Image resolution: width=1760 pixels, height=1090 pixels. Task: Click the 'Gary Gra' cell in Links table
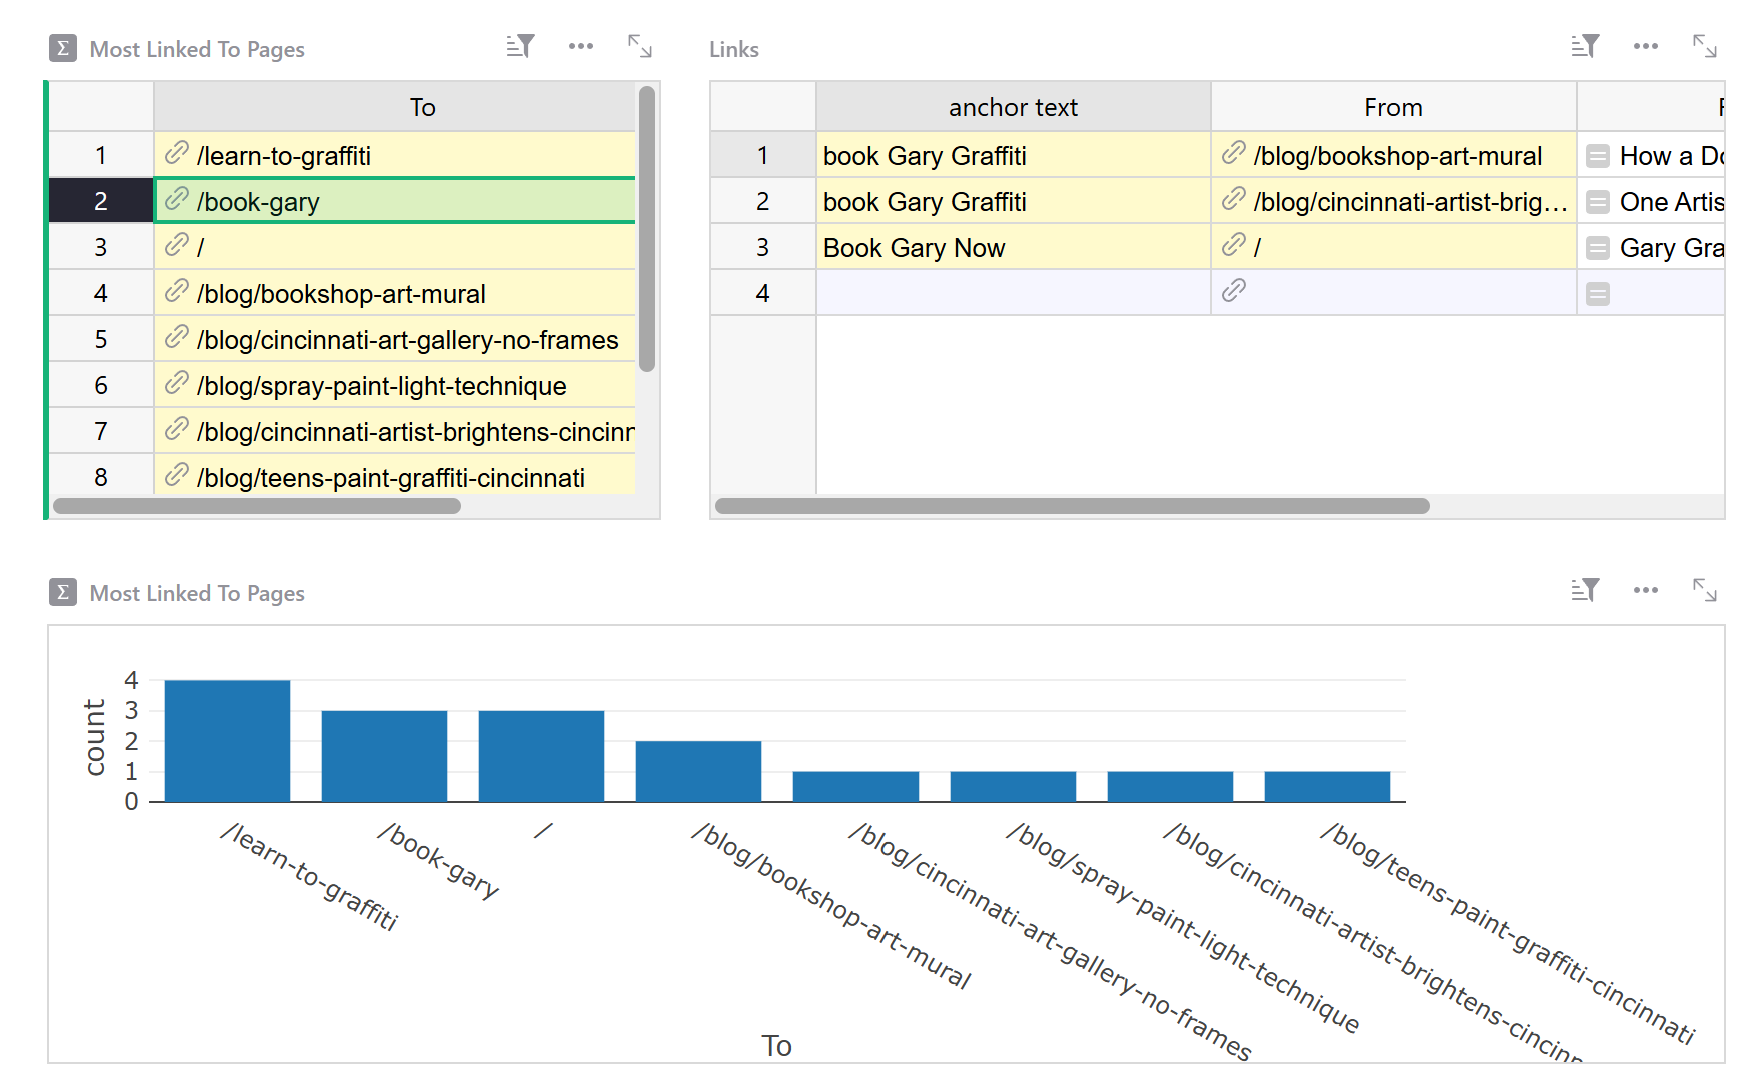pyautogui.click(x=1651, y=247)
